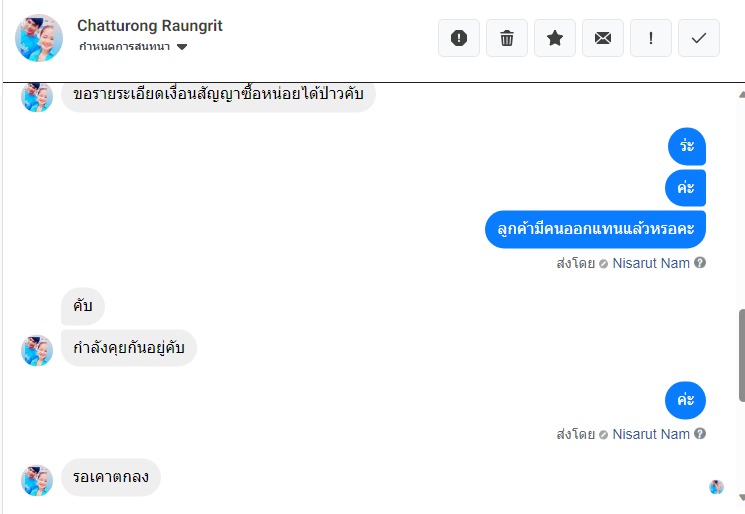
Task: Click the spam report octagon icon
Action: tap(459, 38)
